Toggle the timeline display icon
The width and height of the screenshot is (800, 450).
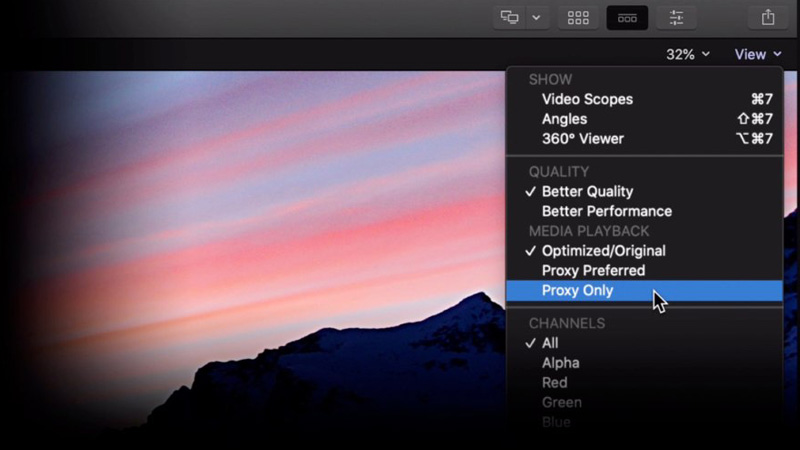627,17
